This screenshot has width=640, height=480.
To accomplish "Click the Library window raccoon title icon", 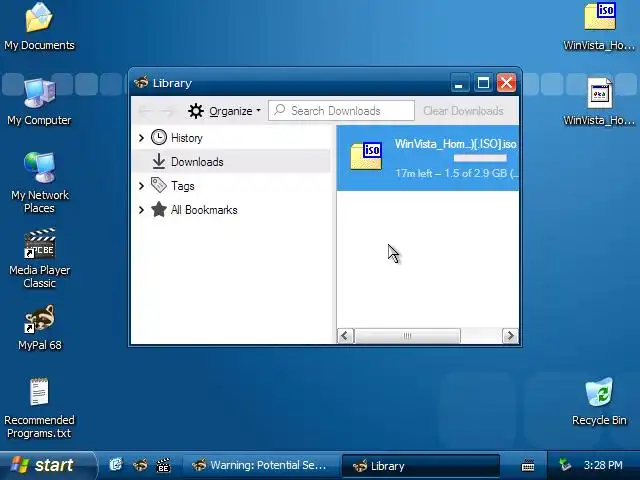I will tap(141, 82).
